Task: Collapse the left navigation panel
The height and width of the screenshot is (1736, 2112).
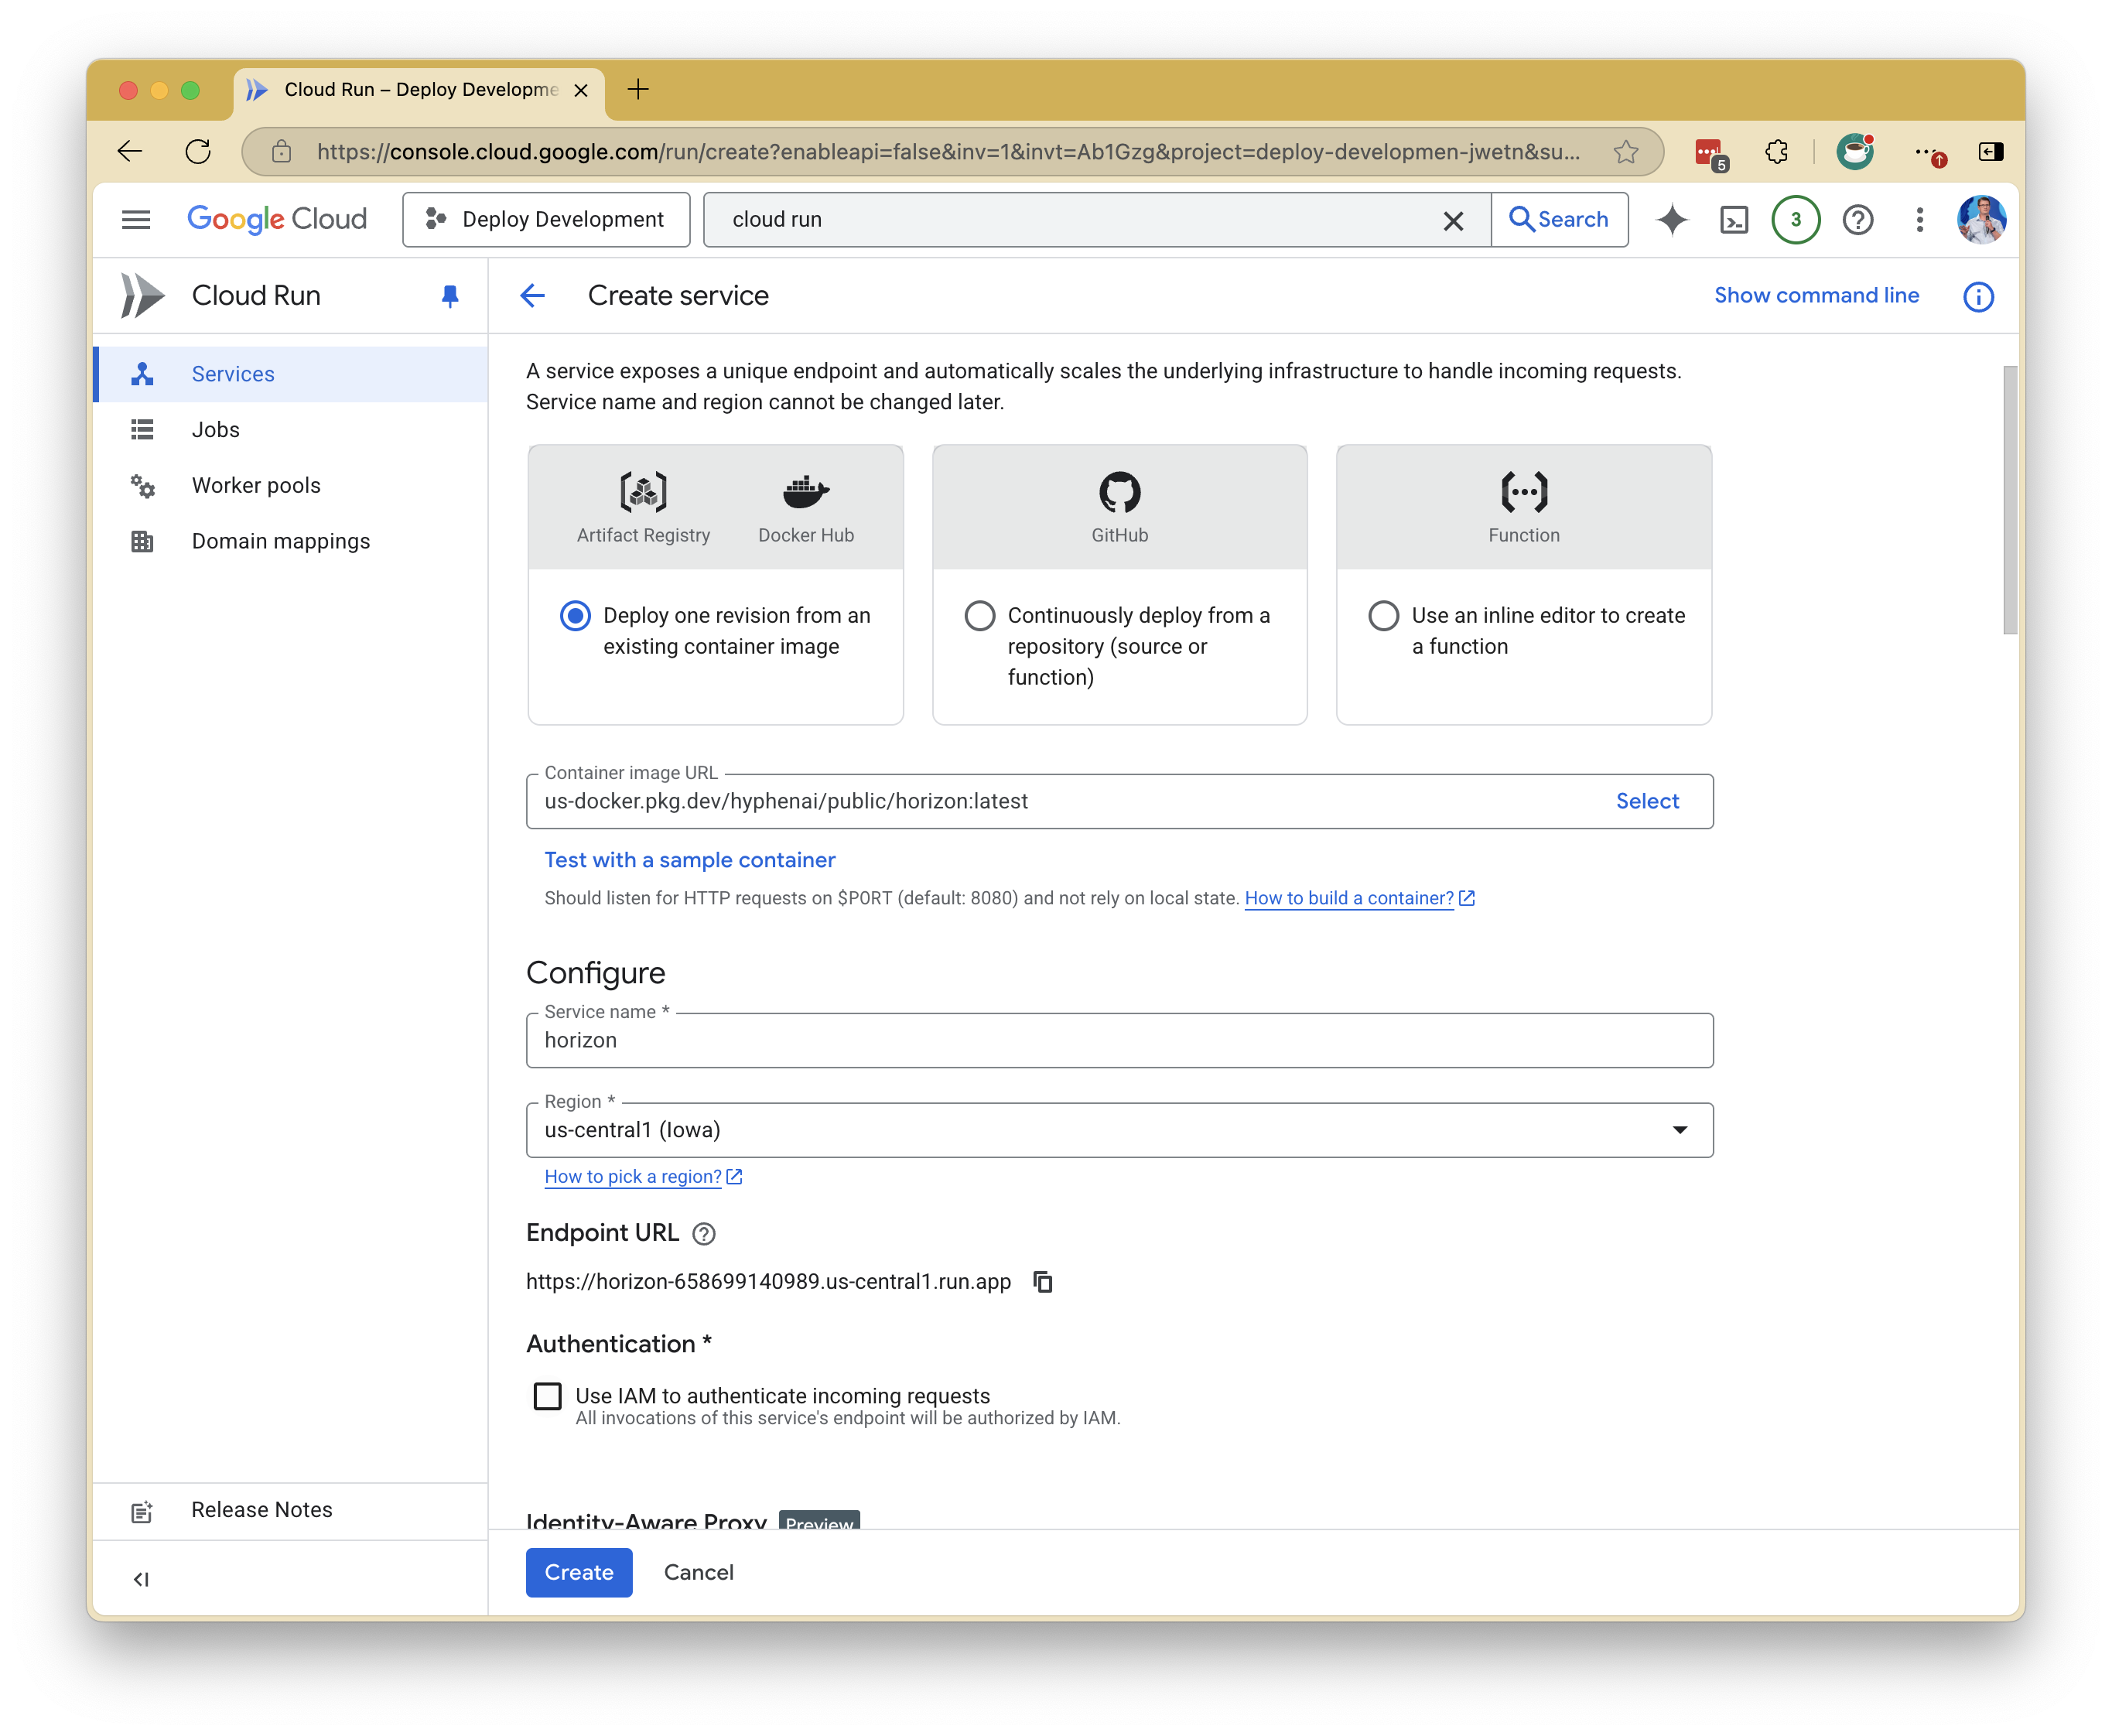Action: (141, 1579)
